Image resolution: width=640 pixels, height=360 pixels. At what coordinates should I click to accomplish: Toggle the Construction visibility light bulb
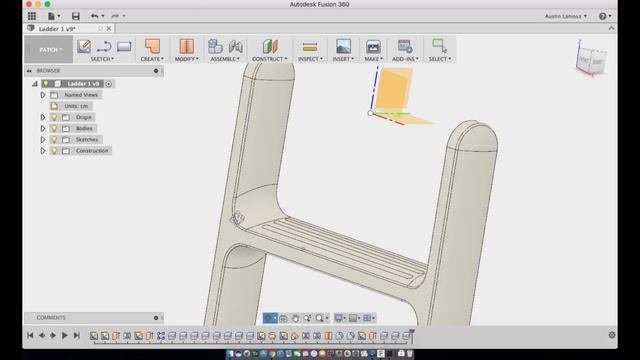[x=54, y=151]
